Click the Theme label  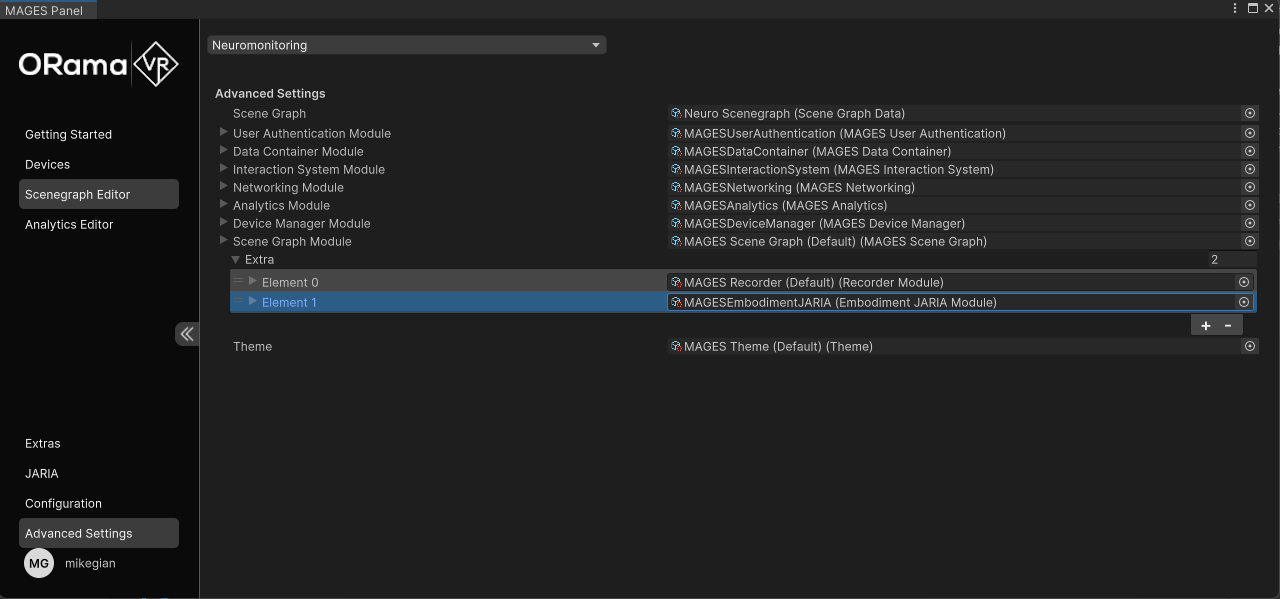(x=252, y=346)
